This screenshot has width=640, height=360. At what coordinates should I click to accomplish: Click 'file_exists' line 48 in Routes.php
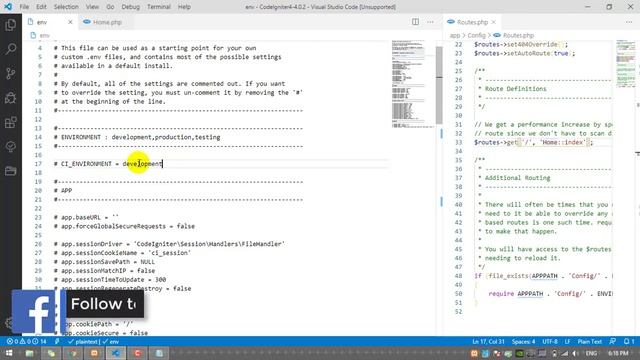(543, 276)
